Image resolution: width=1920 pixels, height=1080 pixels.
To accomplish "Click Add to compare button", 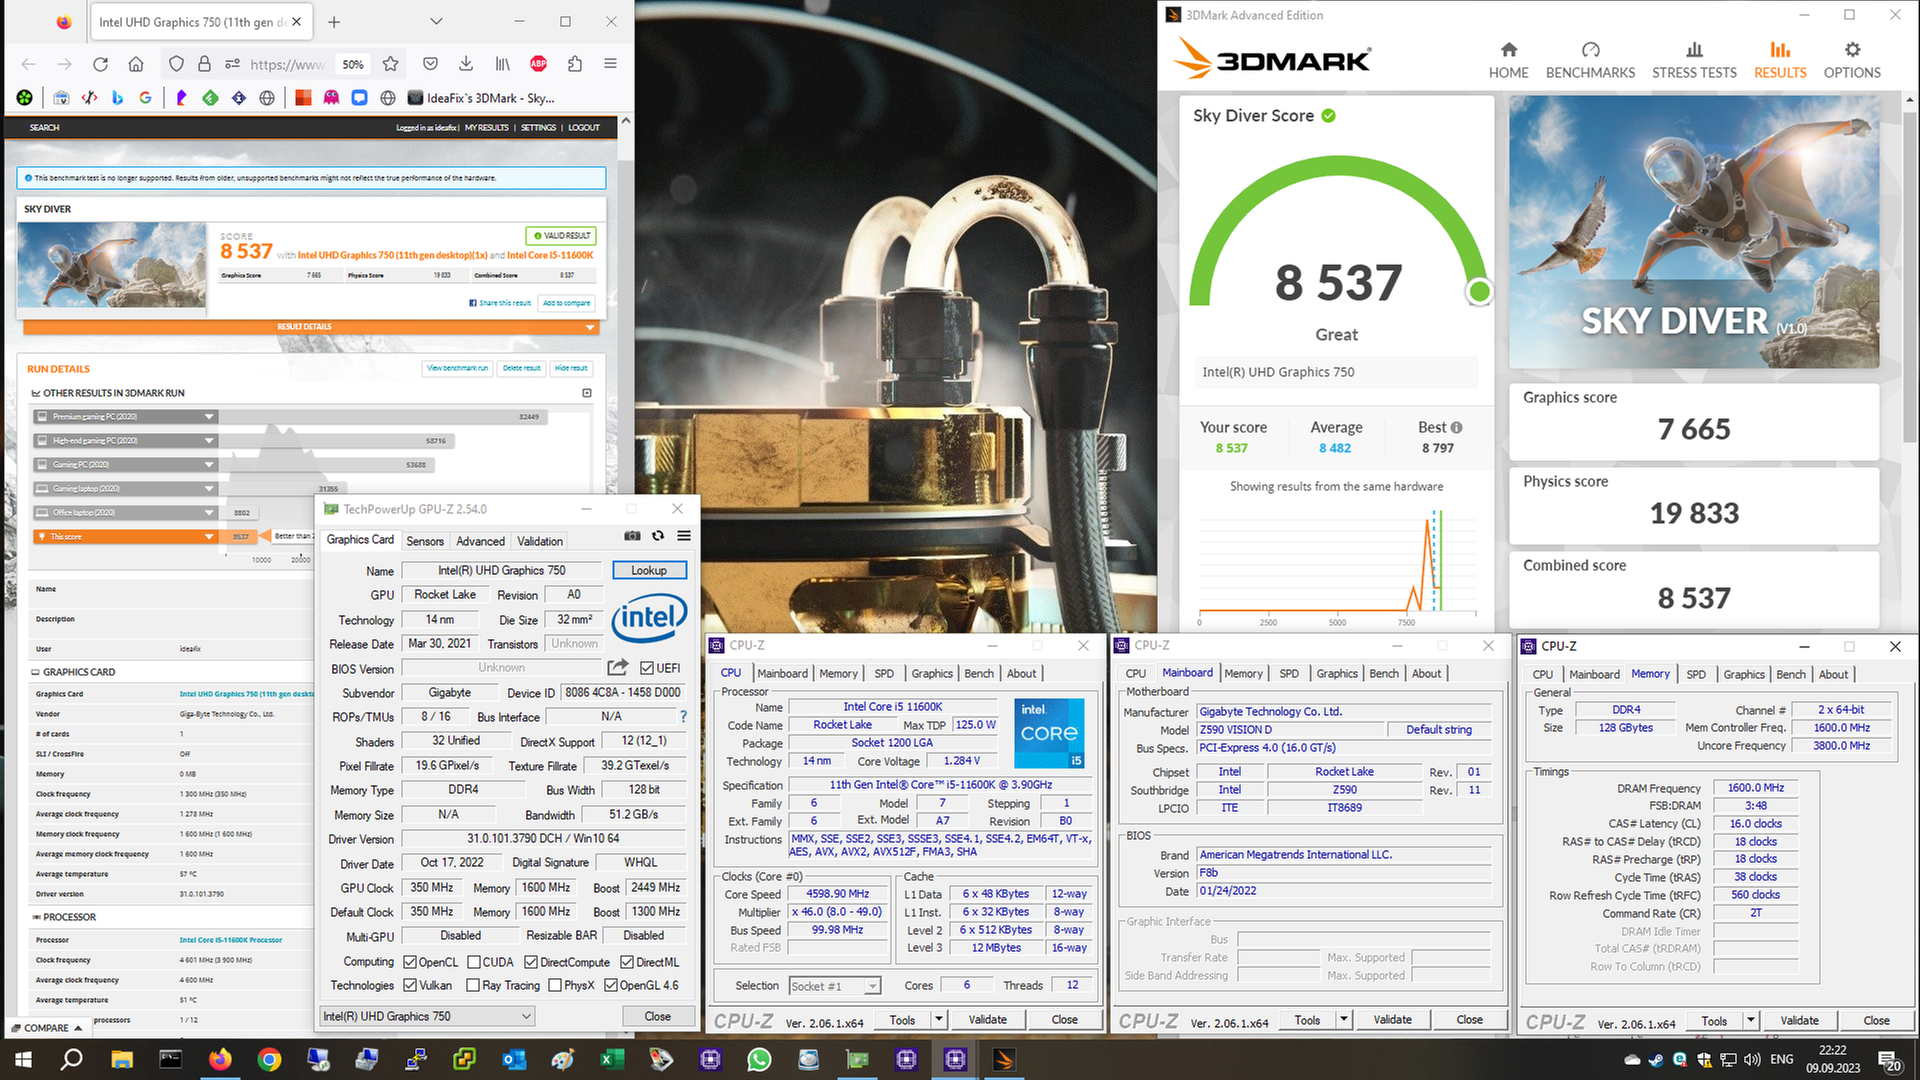I will [x=566, y=303].
